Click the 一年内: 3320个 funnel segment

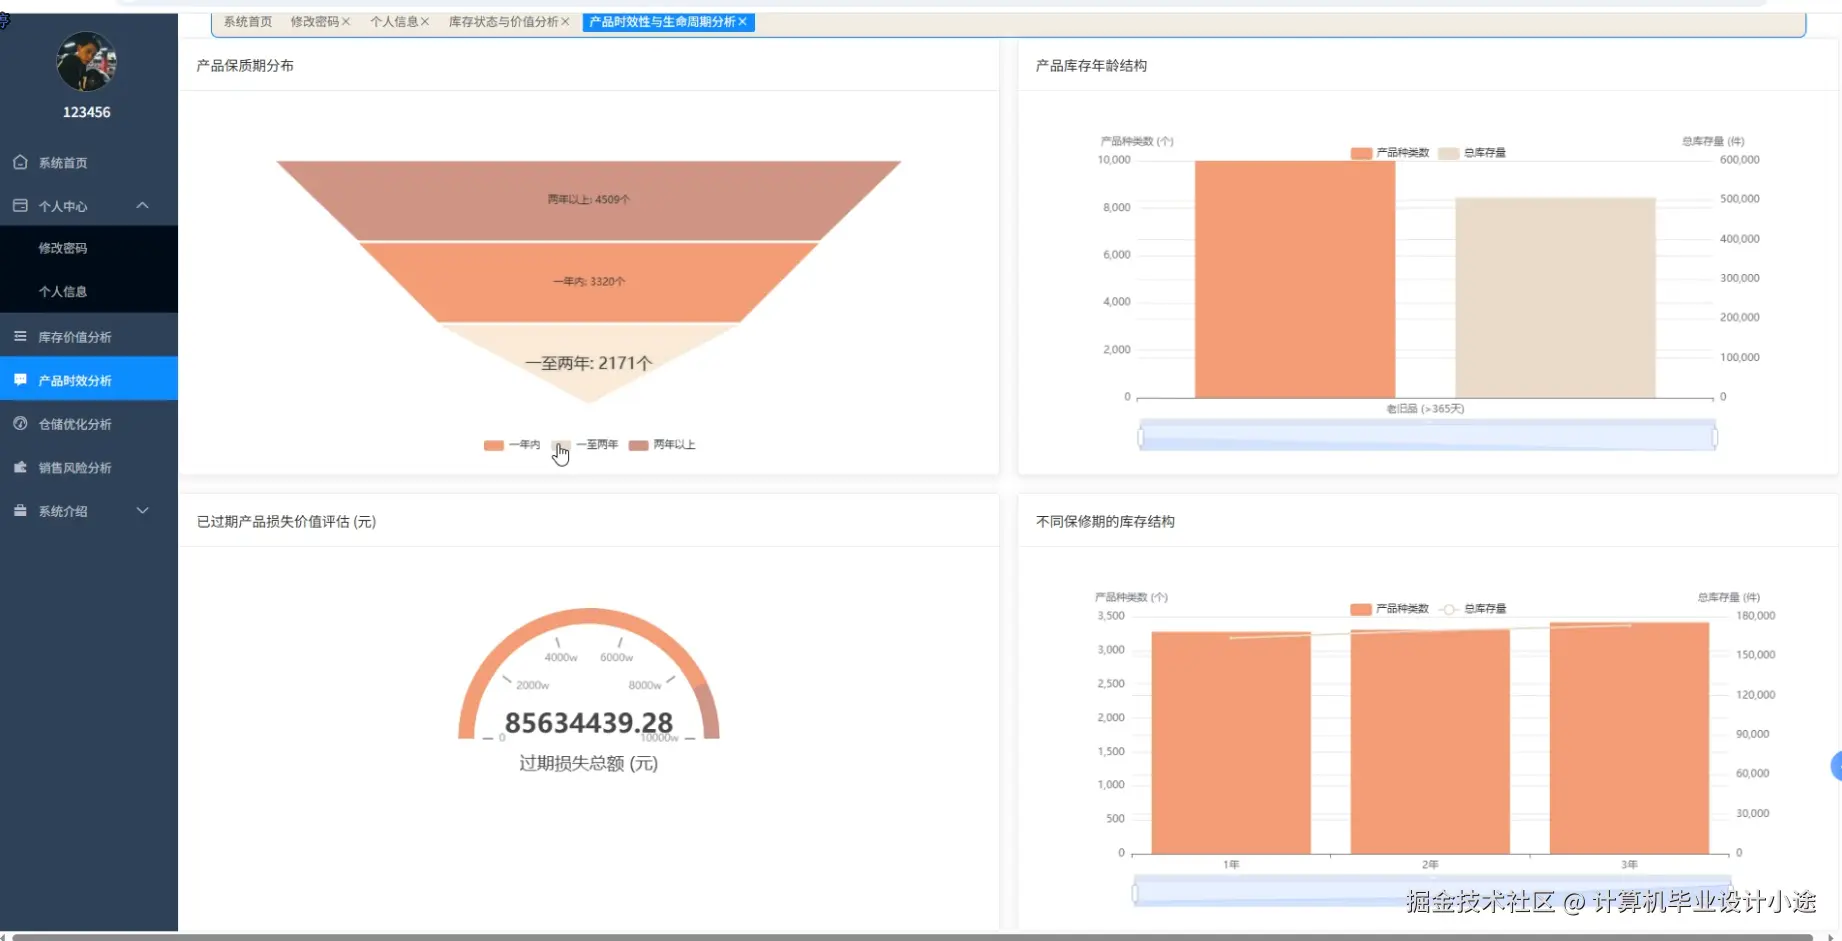(x=589, y=282)
